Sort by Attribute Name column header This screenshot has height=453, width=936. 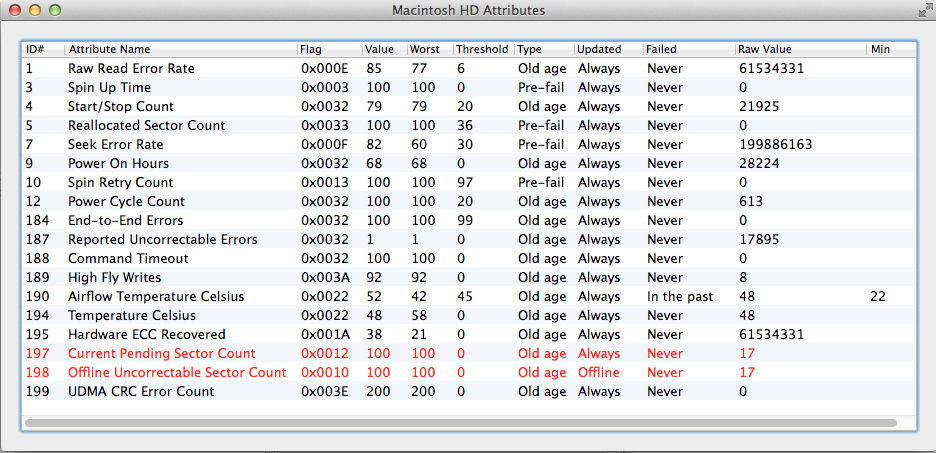point(181,50)
